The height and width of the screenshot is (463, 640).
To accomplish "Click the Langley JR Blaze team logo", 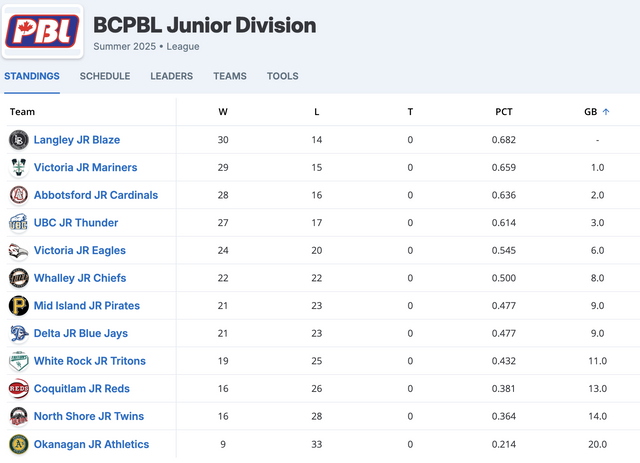I will click(x=19, y=140).
